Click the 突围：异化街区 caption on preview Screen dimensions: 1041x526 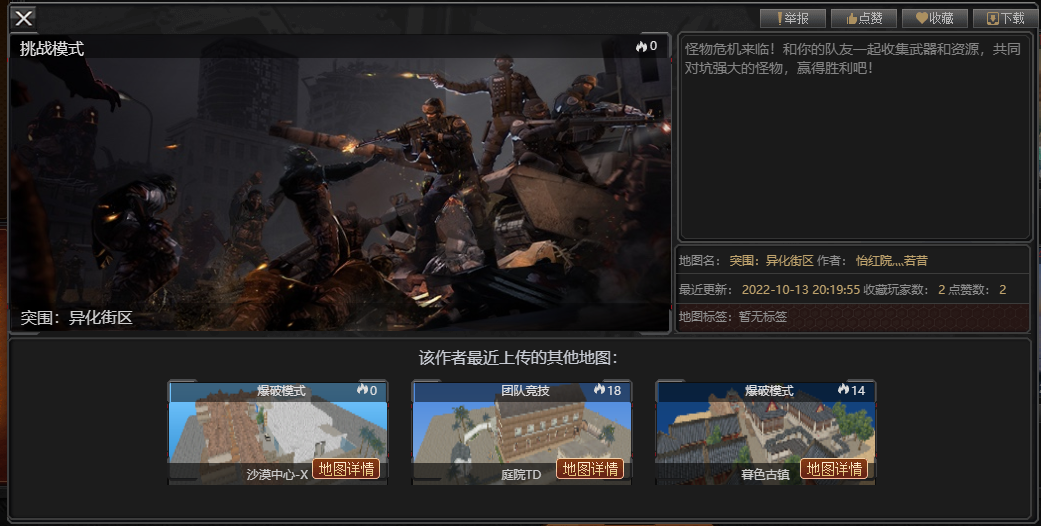(76, 317)
